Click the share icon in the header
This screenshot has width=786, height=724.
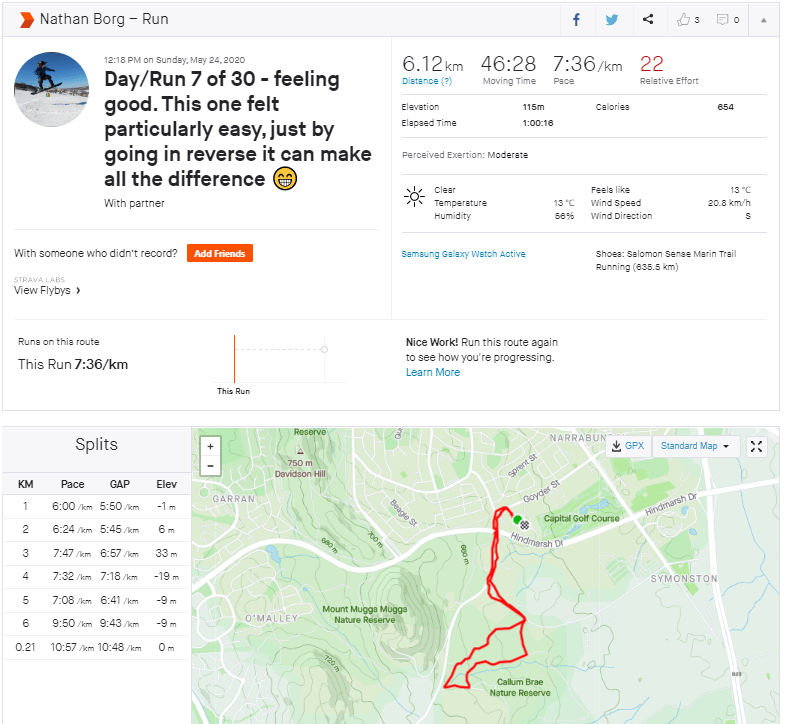pos(648,19)
